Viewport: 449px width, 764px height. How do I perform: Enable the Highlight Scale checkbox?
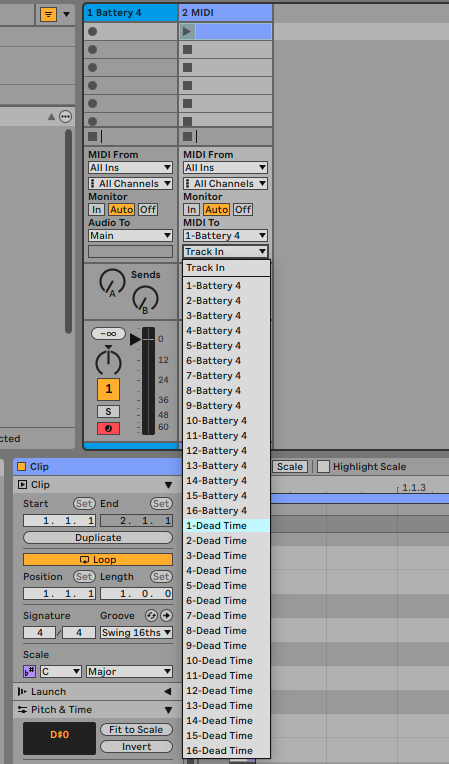323,467
